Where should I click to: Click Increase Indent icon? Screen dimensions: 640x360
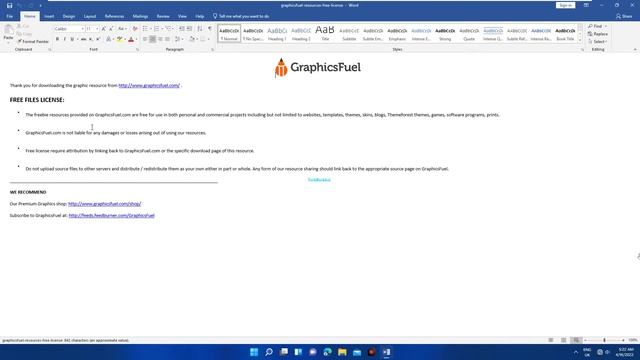point(189,29)
